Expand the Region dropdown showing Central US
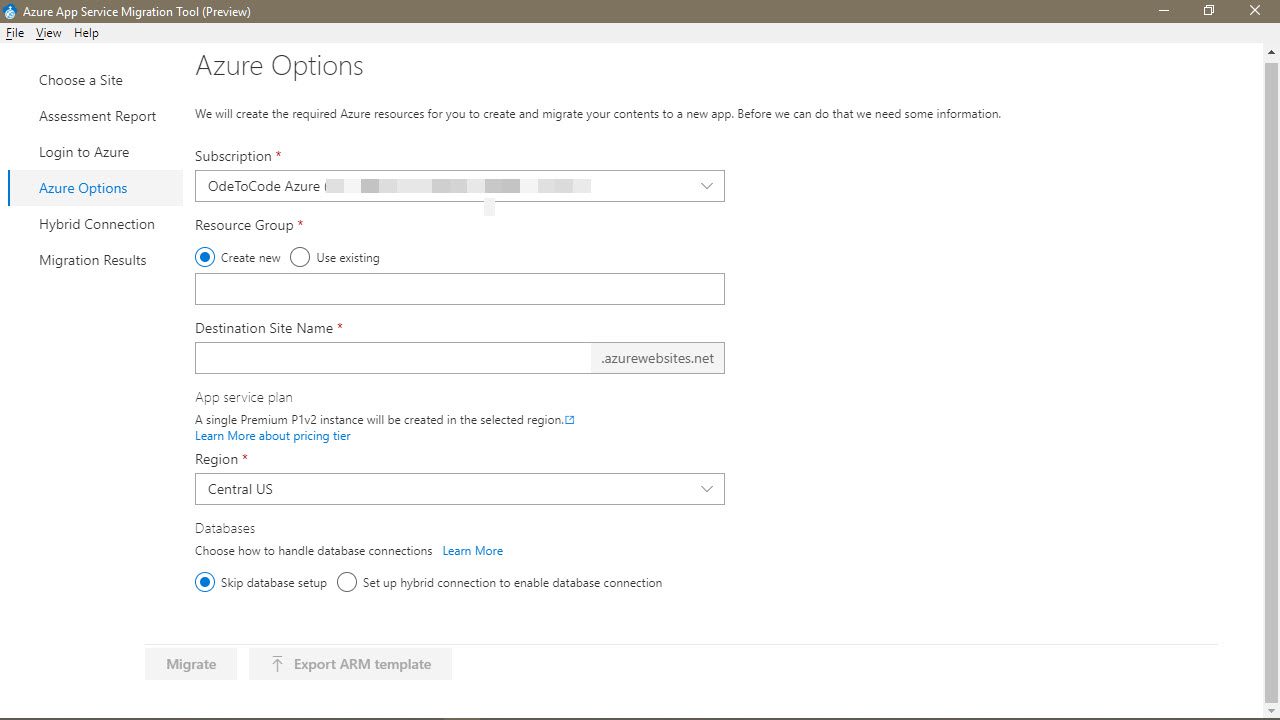 tap(459, 489)
